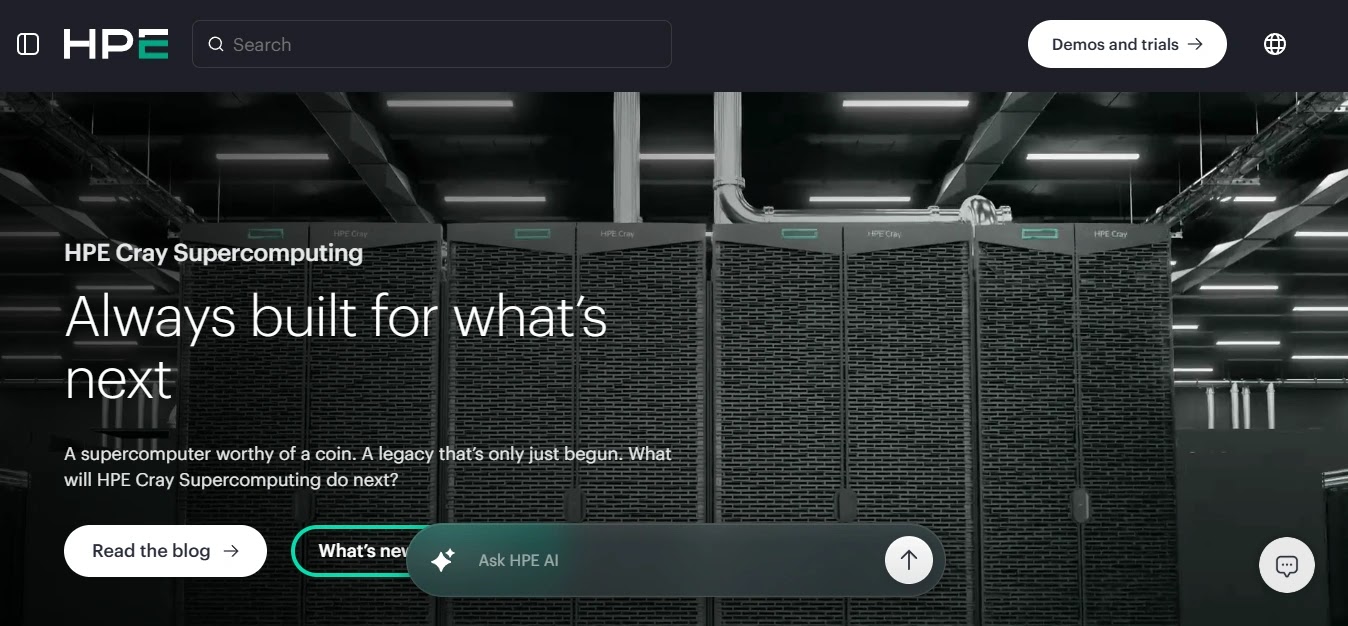Screen dimensions: 1348x626
Task: Click the Read the blog button
Action: point(165,551)
